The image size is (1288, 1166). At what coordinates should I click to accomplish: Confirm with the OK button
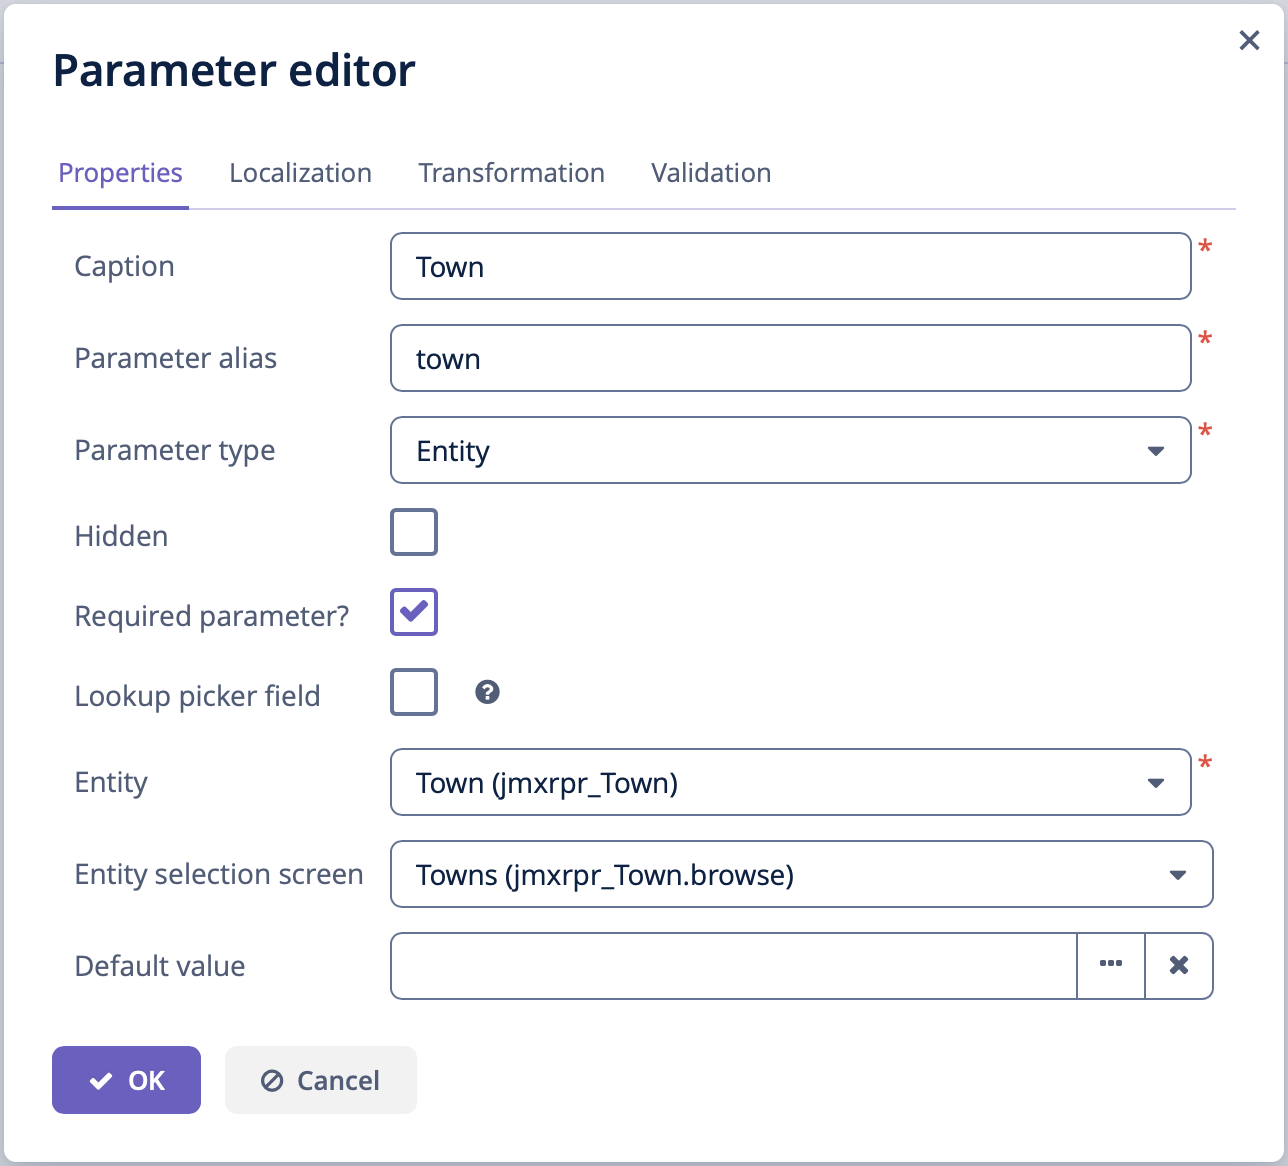[x=126, y=1080]
